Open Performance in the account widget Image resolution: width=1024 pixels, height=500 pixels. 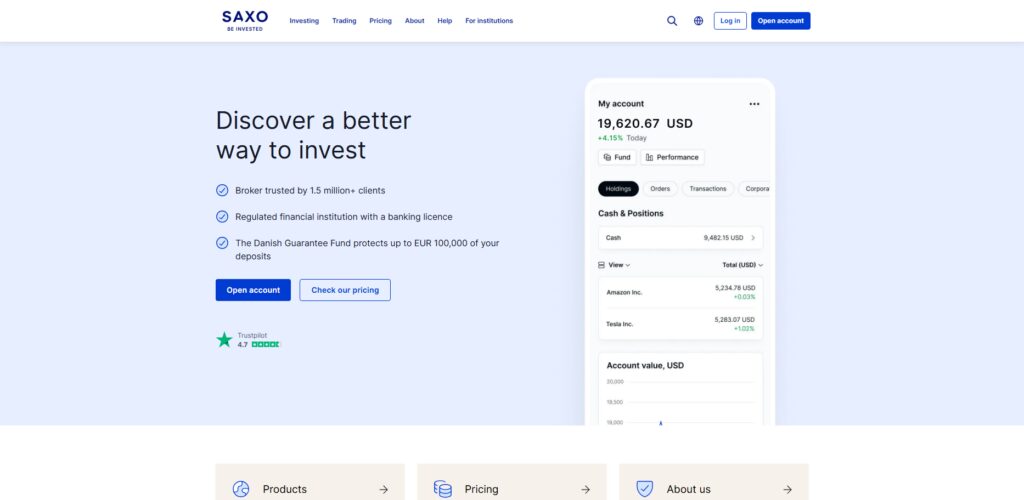point(673,157)
